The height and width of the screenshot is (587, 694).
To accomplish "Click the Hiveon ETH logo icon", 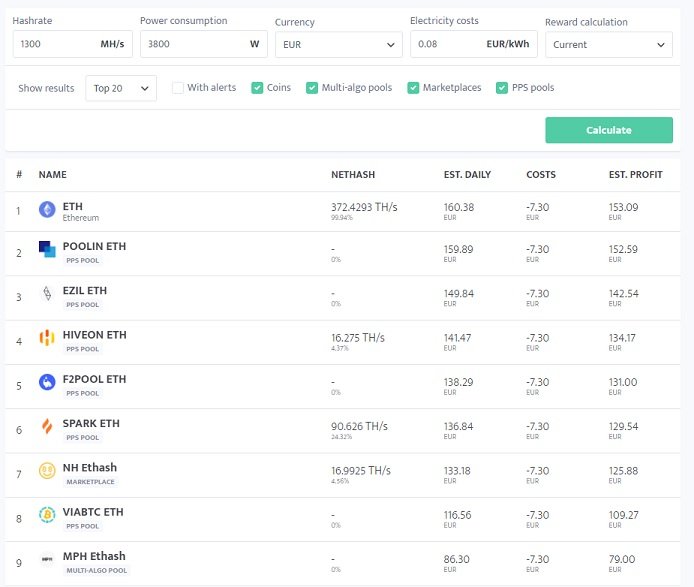I will click(47, 338).
